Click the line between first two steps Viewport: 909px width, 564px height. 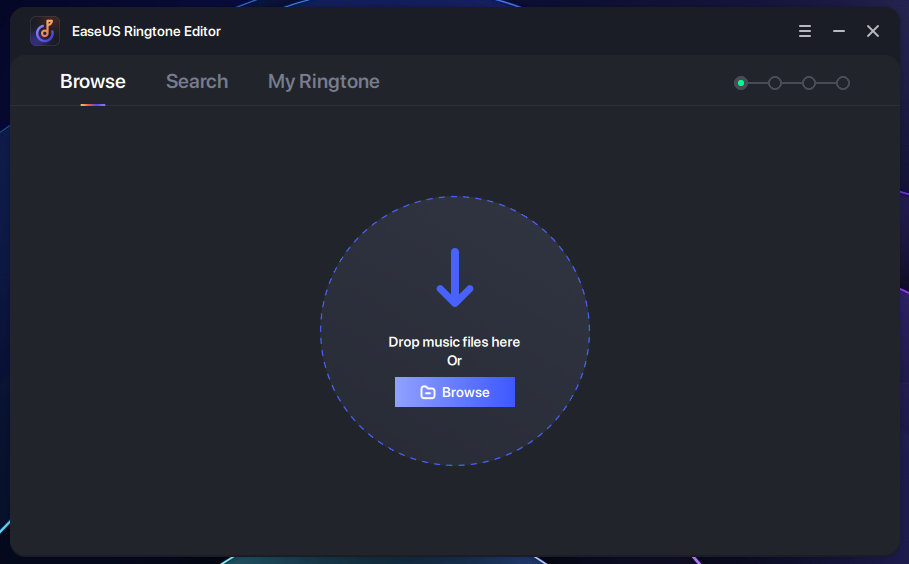(758, 83)
